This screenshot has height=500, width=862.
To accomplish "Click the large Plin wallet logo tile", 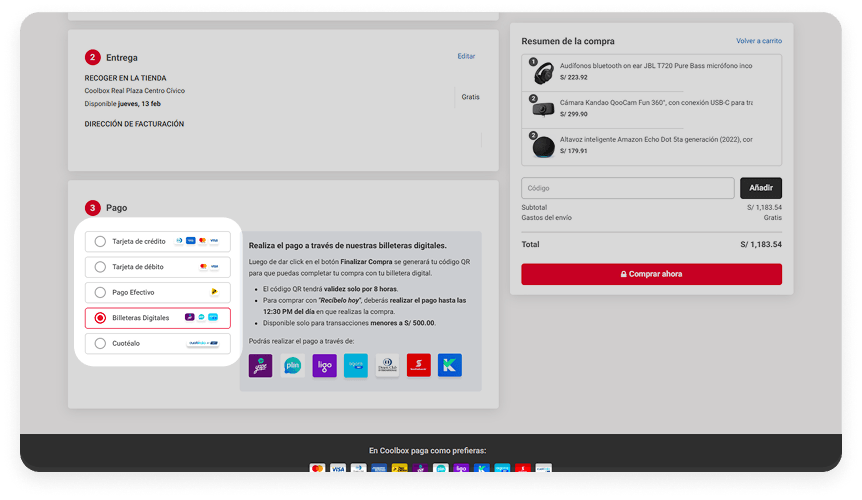I will 292,365.
